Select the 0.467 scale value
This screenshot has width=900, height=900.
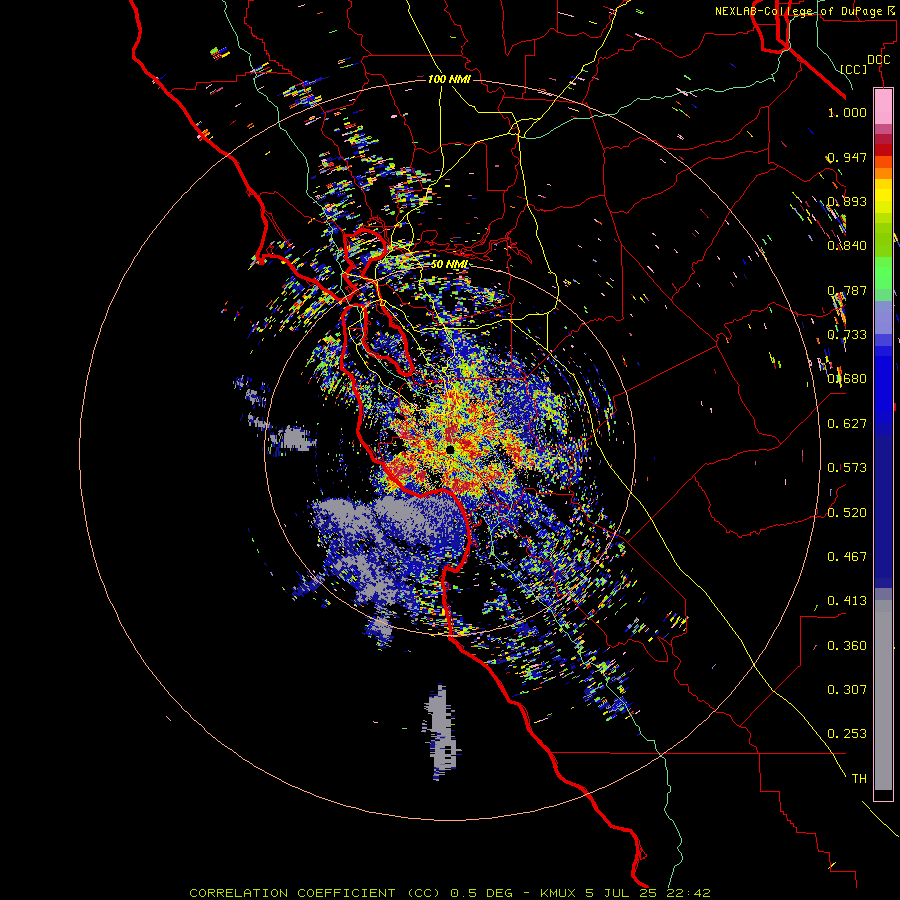(x=847, y=557)
